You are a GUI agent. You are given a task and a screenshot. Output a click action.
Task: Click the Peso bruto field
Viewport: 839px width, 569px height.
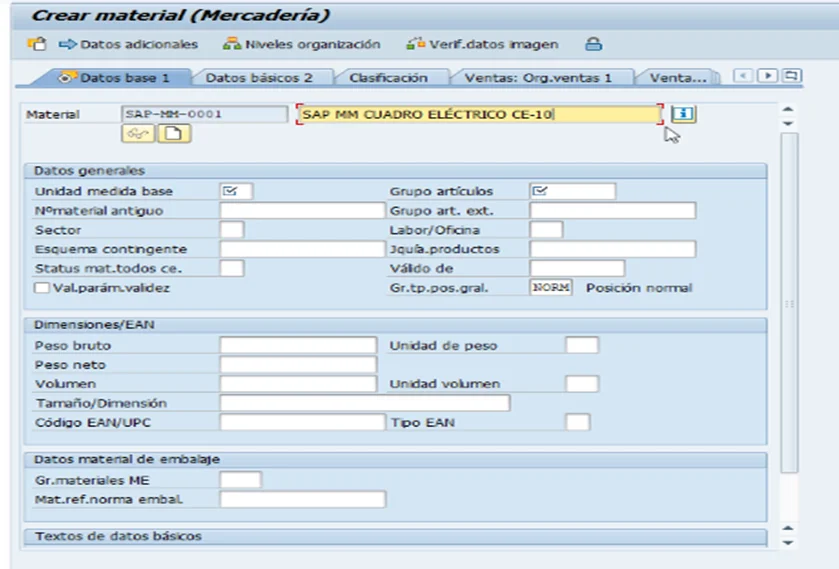tap(298, 345)
